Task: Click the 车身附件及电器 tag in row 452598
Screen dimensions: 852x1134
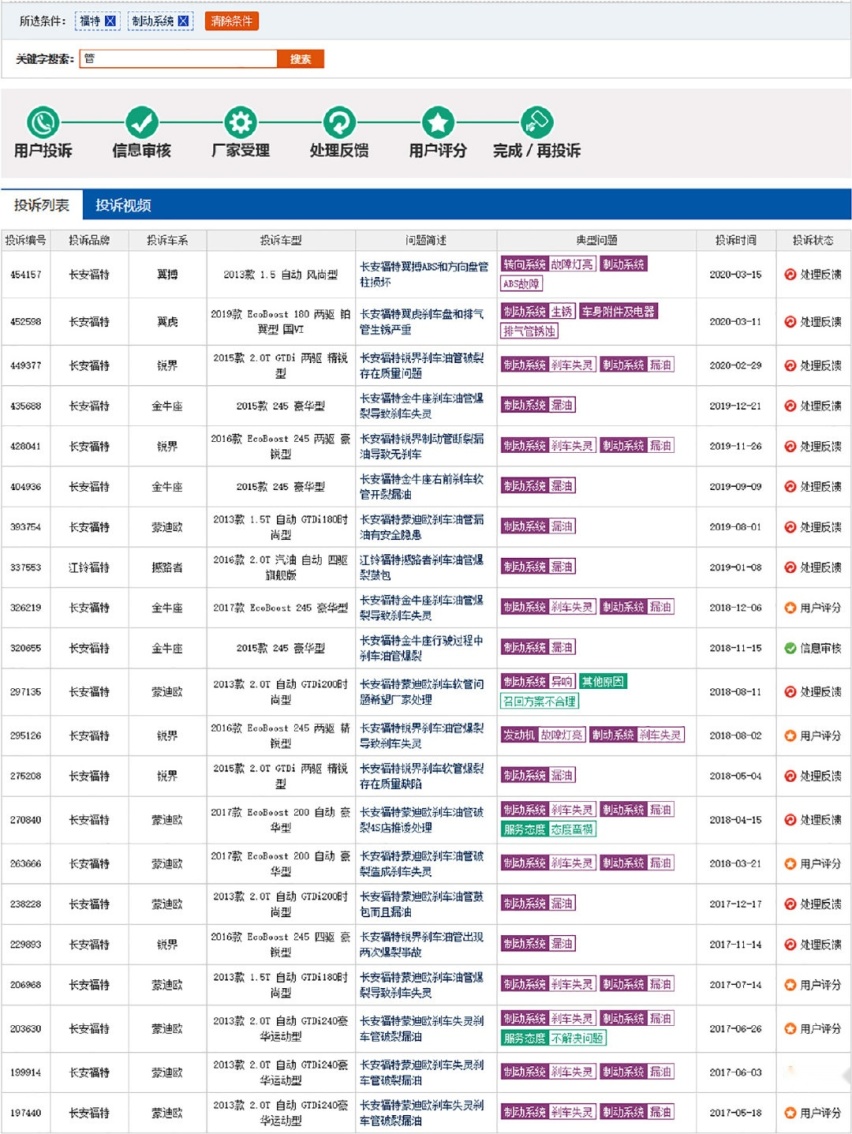Action: [618, 311]
